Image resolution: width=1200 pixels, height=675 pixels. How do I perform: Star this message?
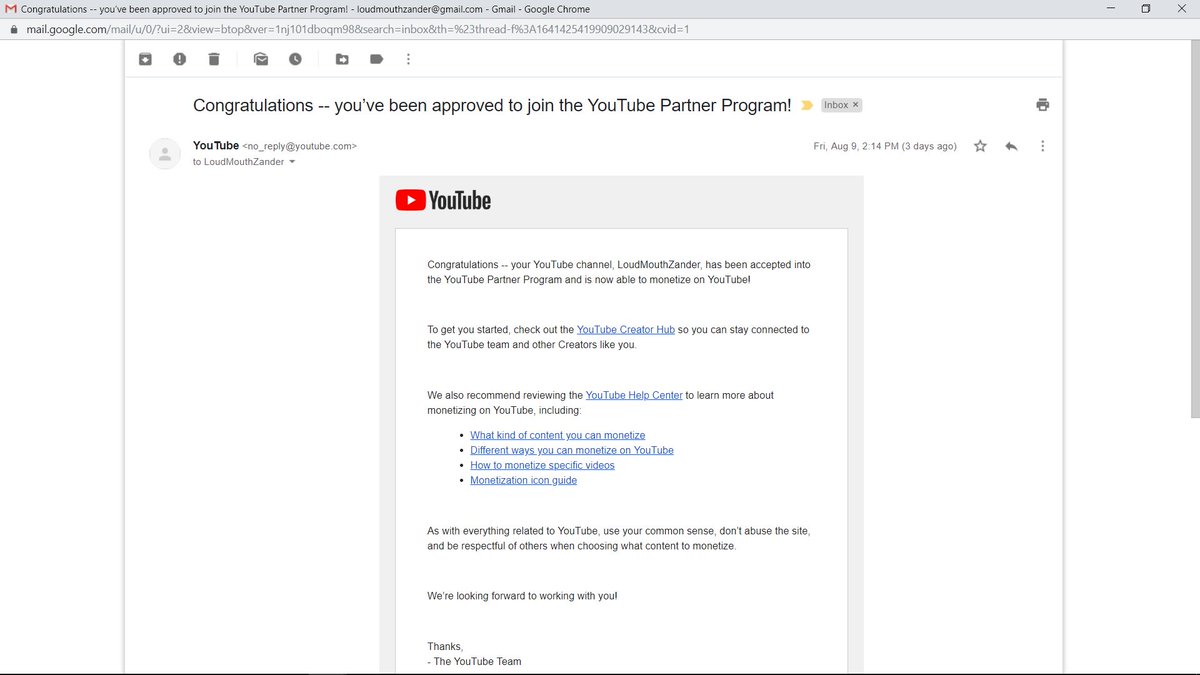point(980,146)
